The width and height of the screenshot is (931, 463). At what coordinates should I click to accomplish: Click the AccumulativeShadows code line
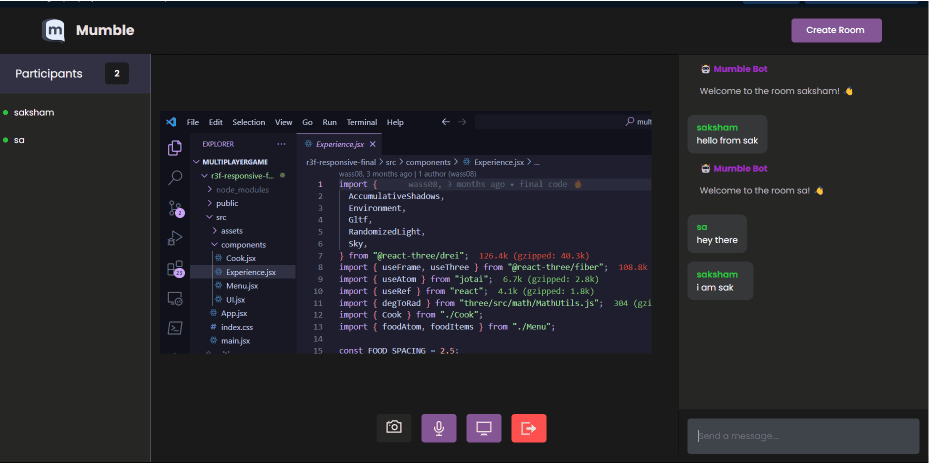pyautogui.click(x=397, y=196)
